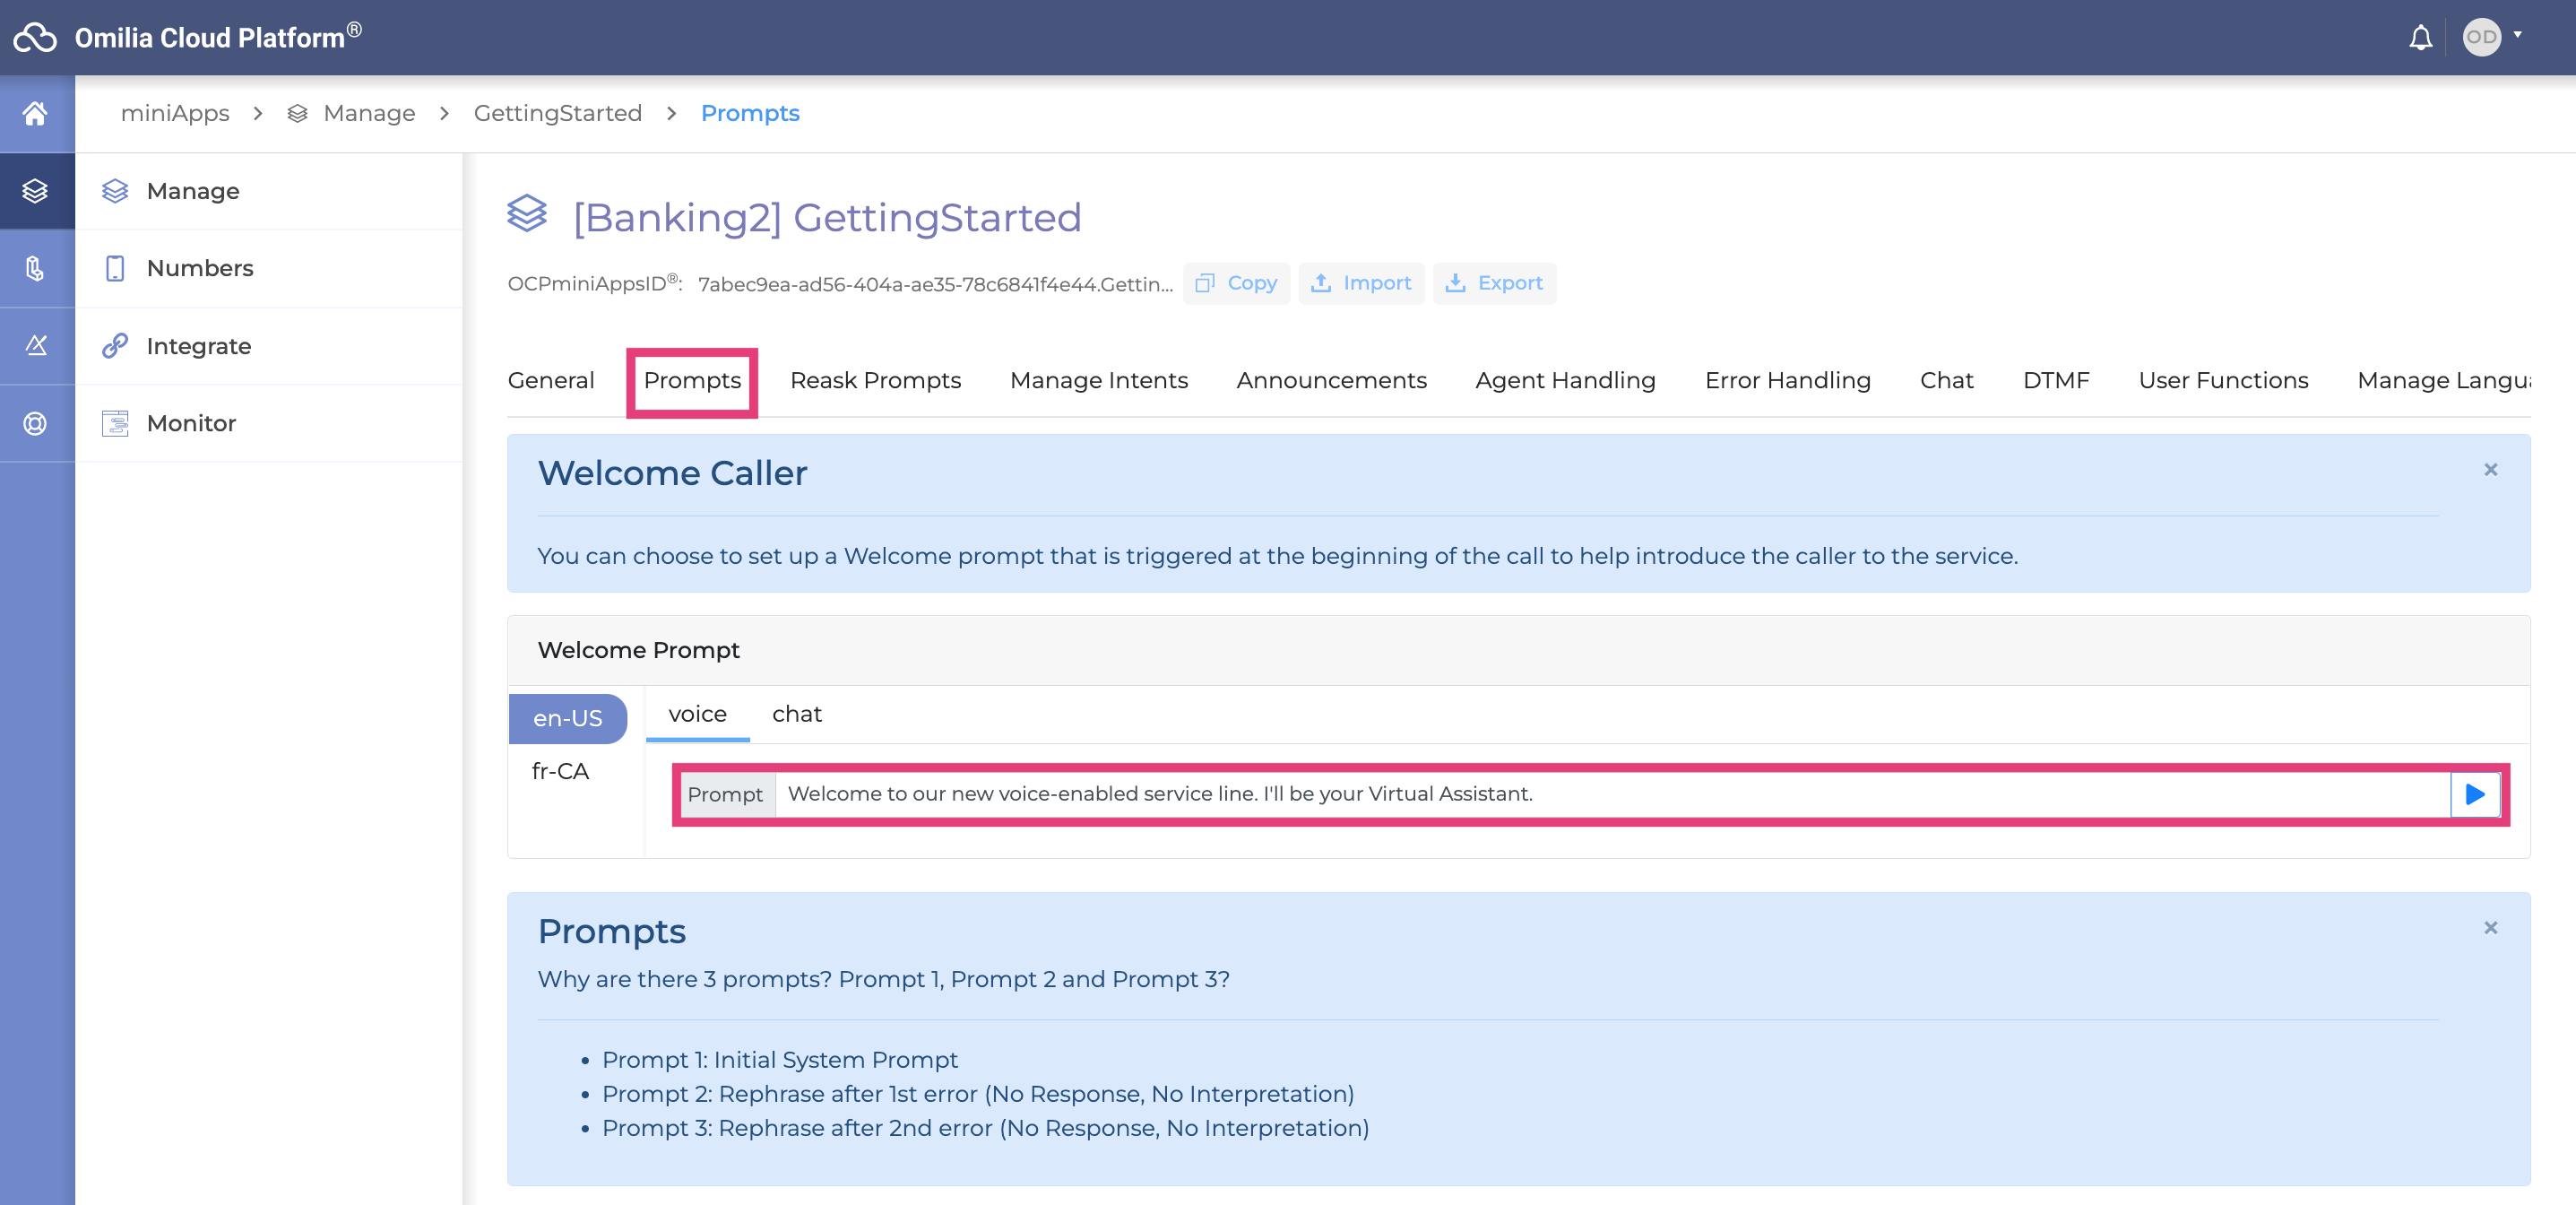Viewport: 2576px width, 1205px height.
Task: Click the 'Prompt 1: Initial System Prompt' bullet
Action: point(779,1060)
